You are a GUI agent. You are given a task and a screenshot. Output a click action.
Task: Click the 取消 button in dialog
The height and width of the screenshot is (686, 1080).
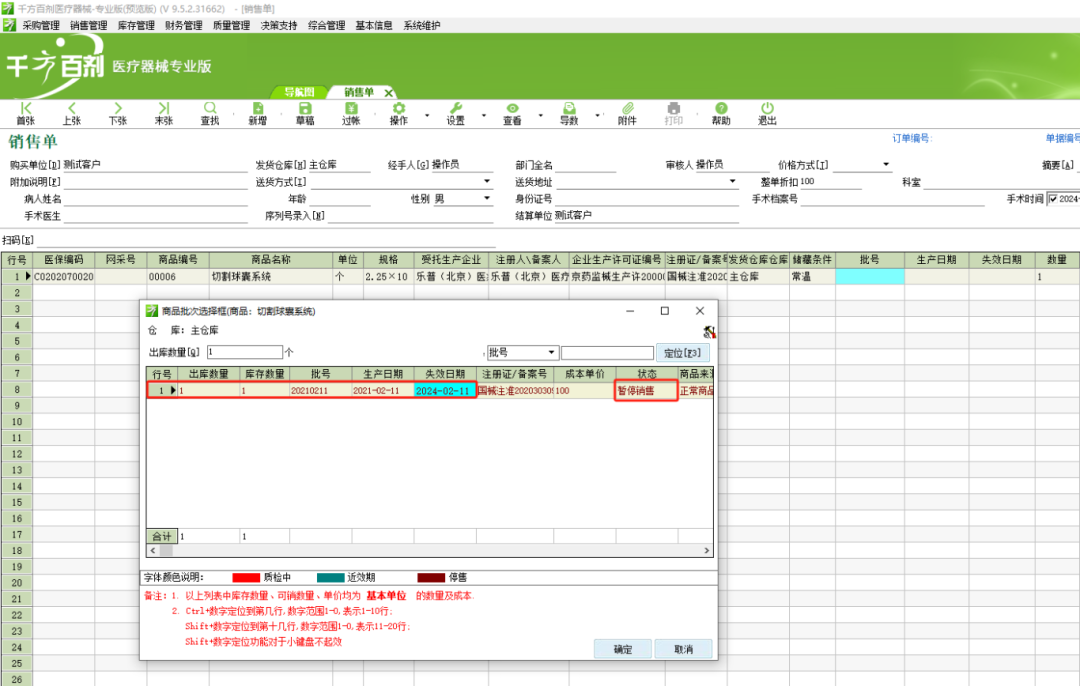[x=683, y=649]
